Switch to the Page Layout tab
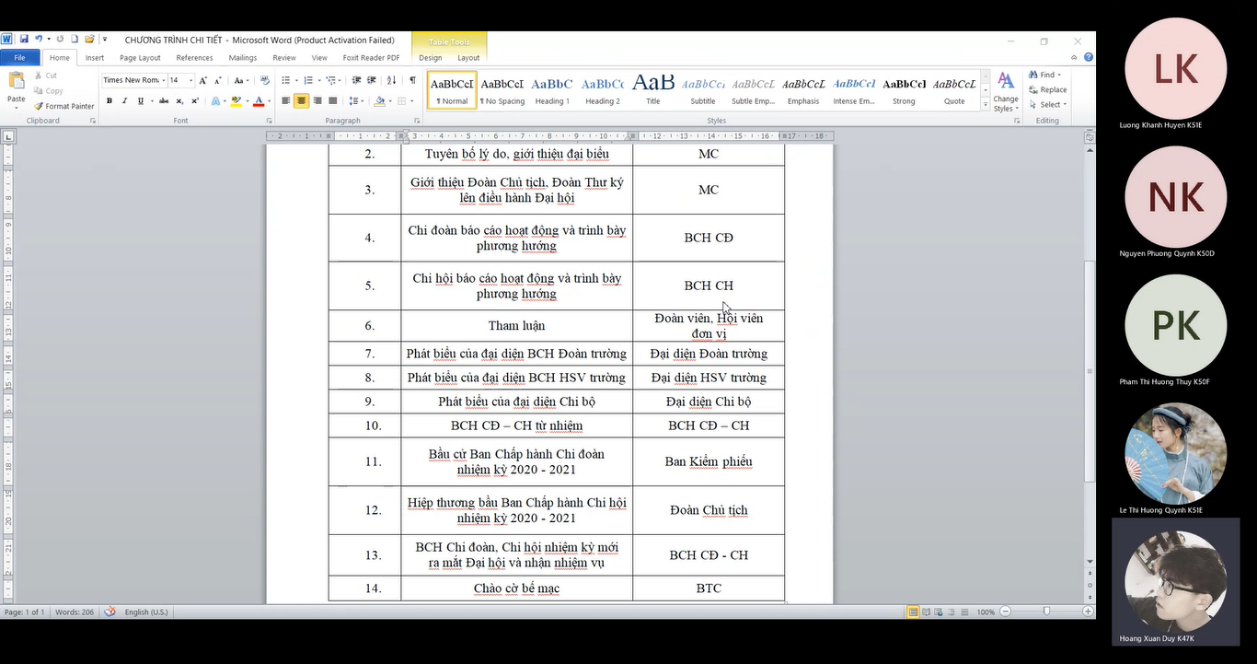The width and height of the screenshot is (1257, 664). click(x=140, y=57)
